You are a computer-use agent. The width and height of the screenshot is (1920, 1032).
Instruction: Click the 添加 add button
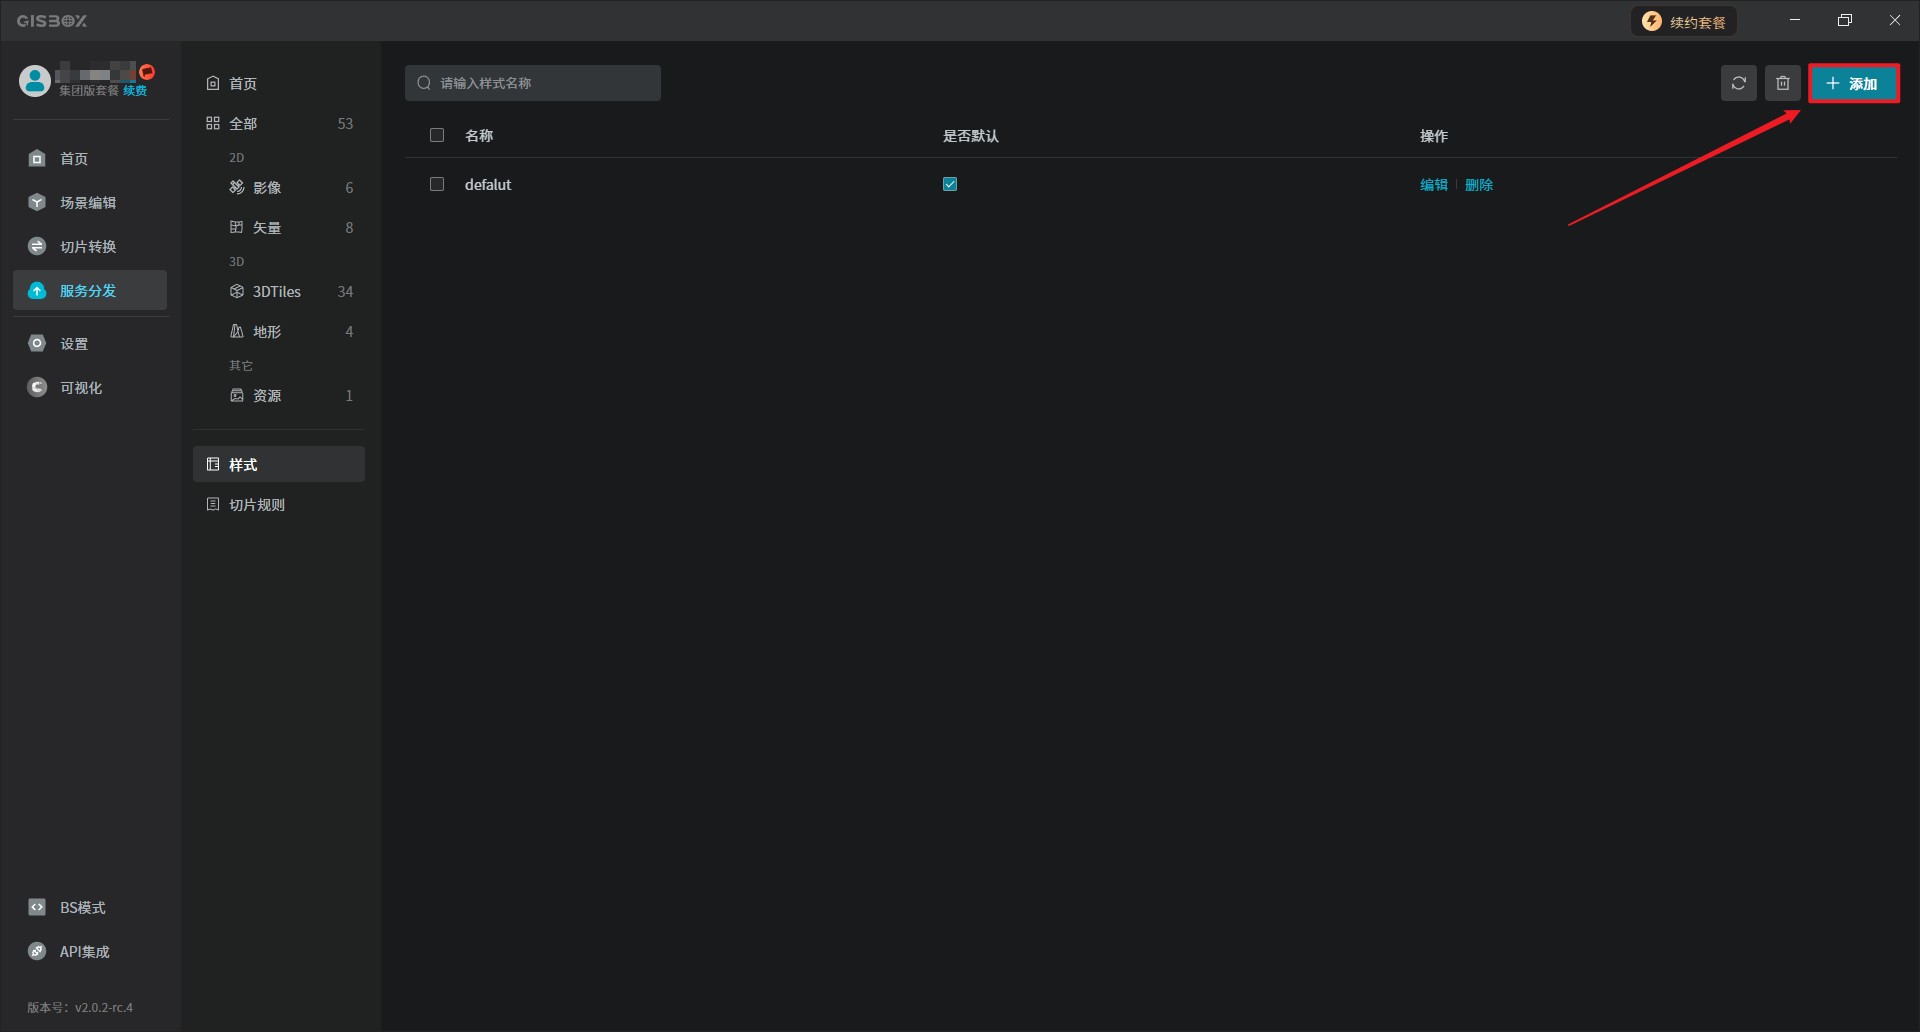(1853, 83)
